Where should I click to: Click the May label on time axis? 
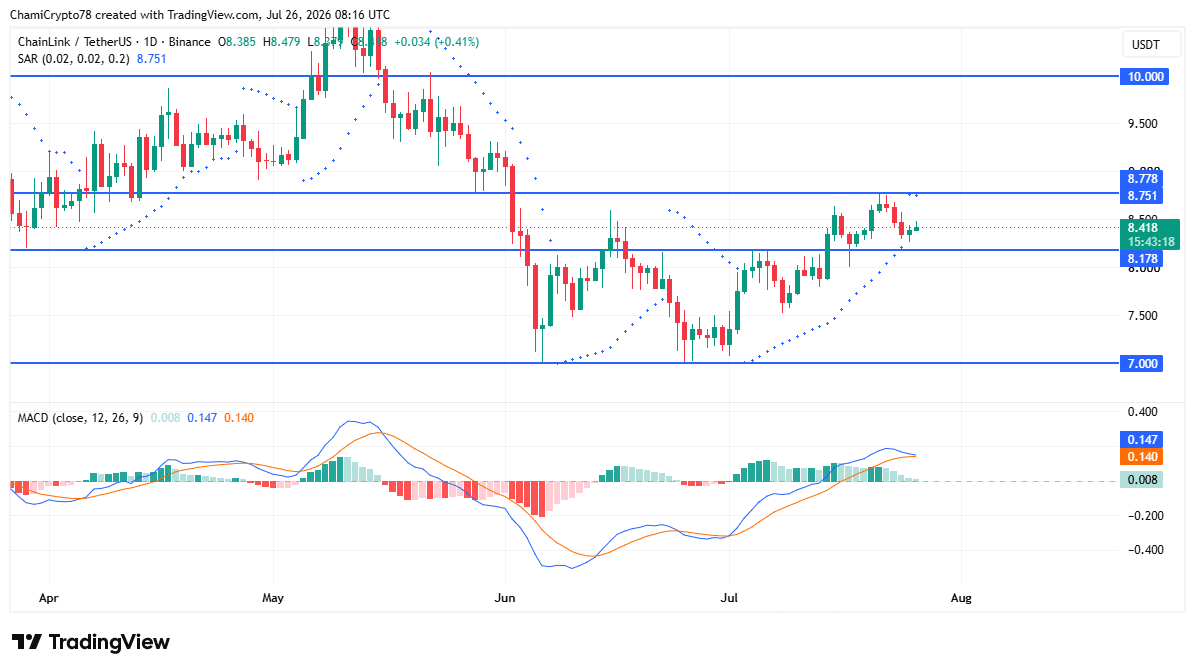click(273, 598)
